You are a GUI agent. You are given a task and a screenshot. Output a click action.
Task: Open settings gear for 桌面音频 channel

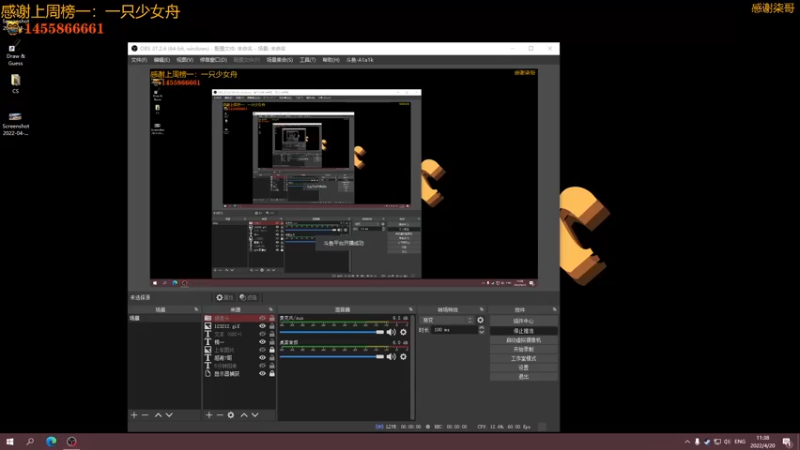404,357
